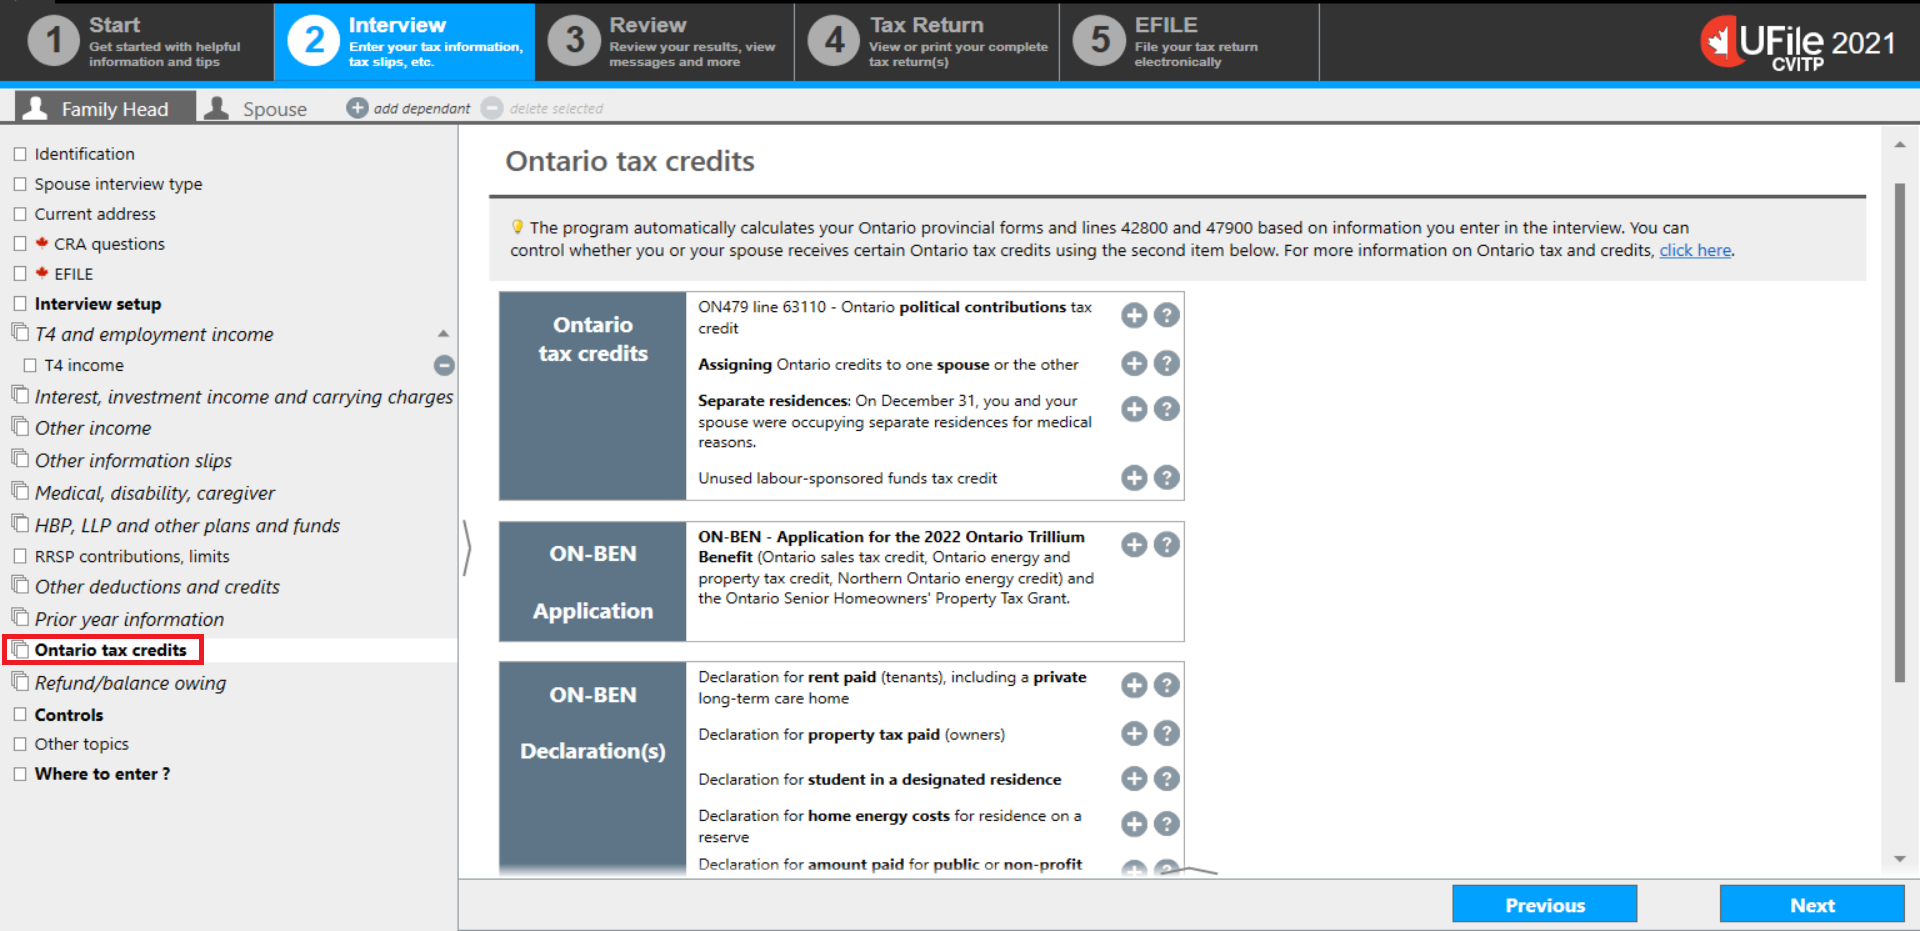The height and width of the screenshot is (931, 1920).
Task: Click the Previous button
Action: [1545, 905]
